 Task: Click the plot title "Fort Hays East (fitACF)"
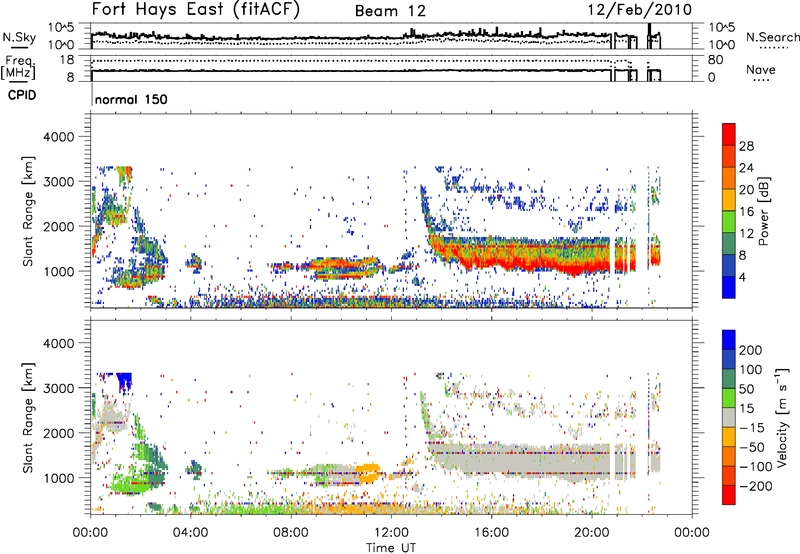[x=196, y=10]
